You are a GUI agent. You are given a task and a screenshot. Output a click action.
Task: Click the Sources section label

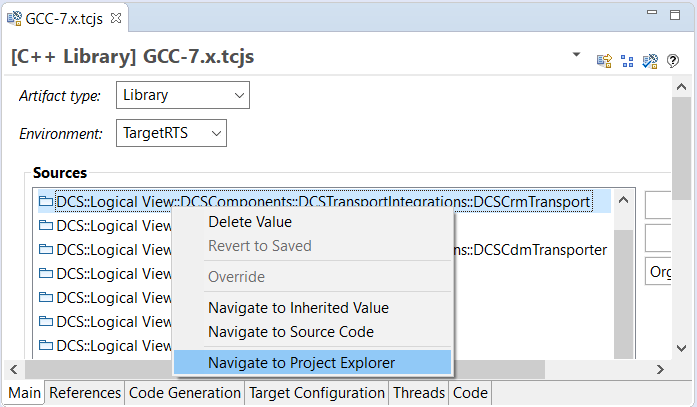60,173
